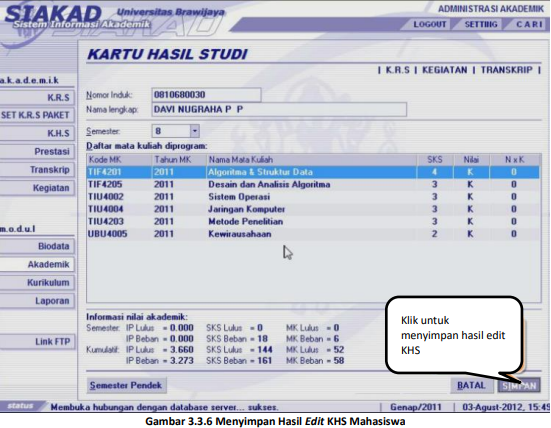Open SETTING in the top bar
This screenshot has height=428, width=551.
(x=481, y=24)
